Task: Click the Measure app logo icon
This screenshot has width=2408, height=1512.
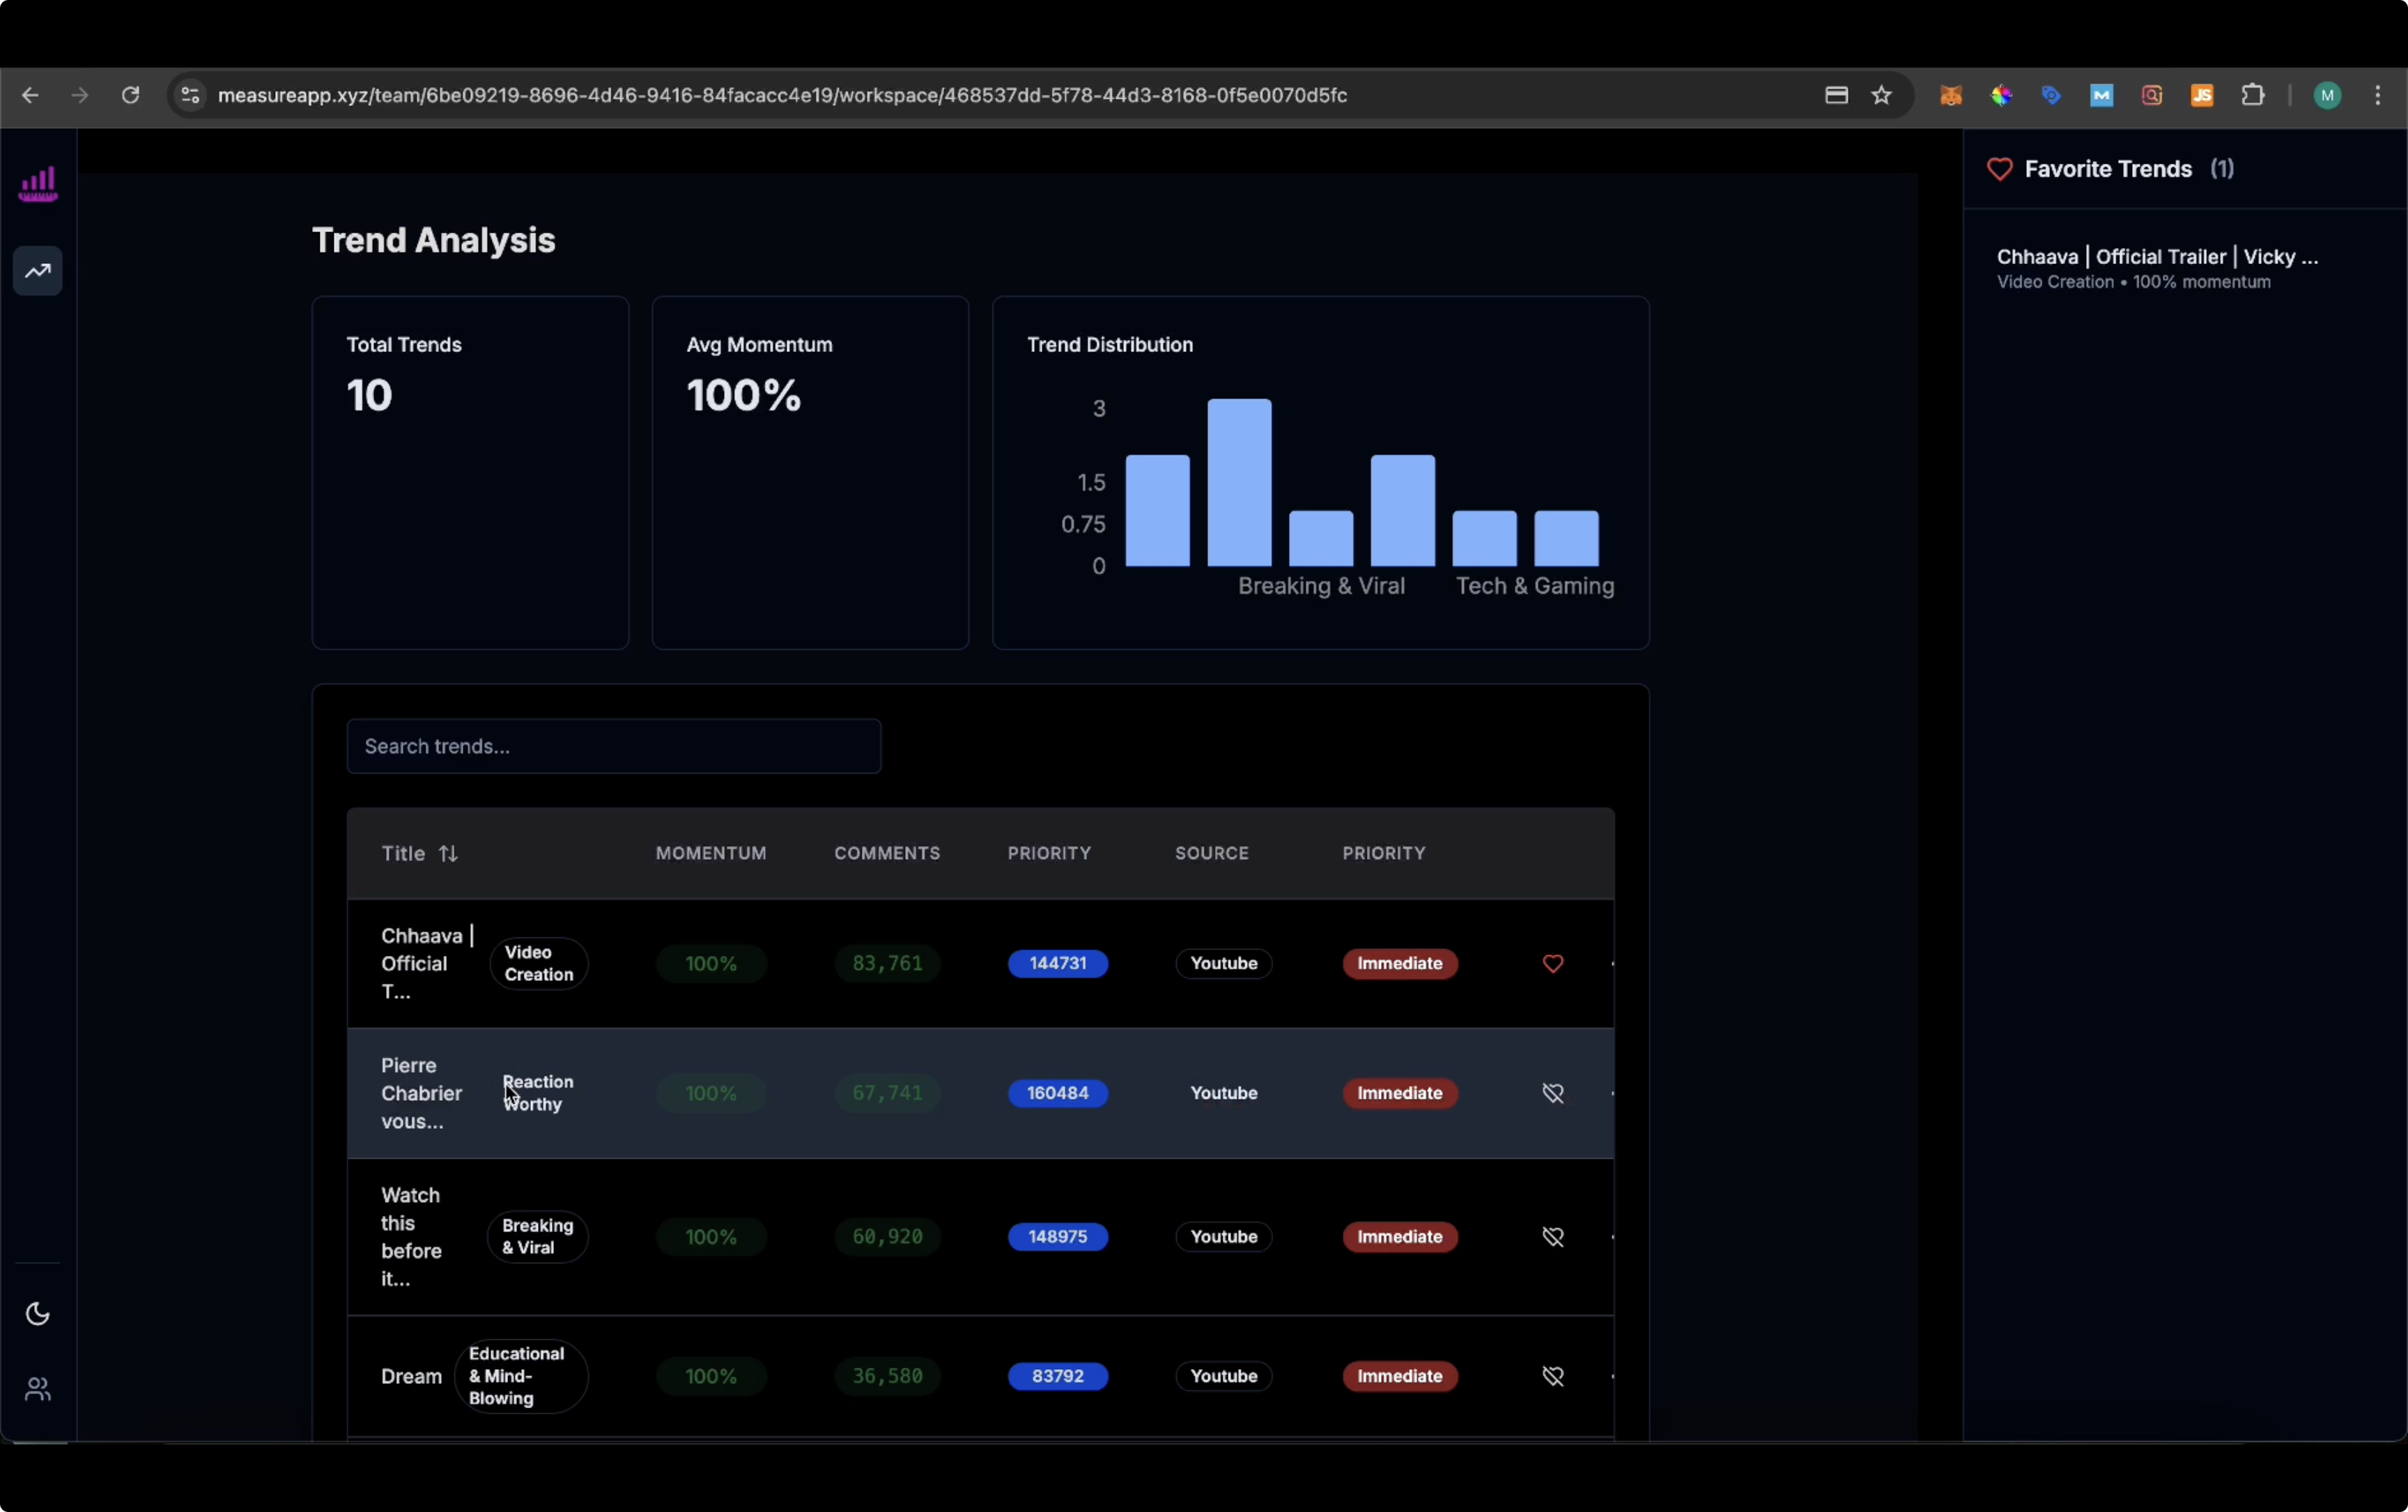Action: (38, 185)
